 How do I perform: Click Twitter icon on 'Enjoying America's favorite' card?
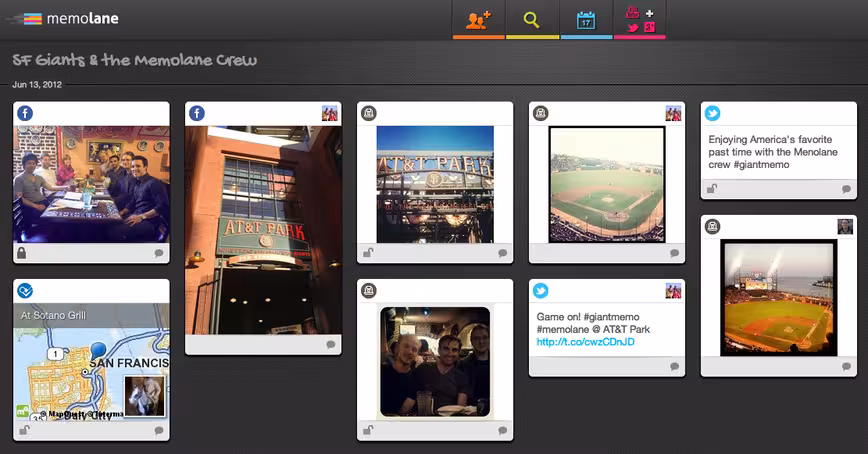point(712,113)
